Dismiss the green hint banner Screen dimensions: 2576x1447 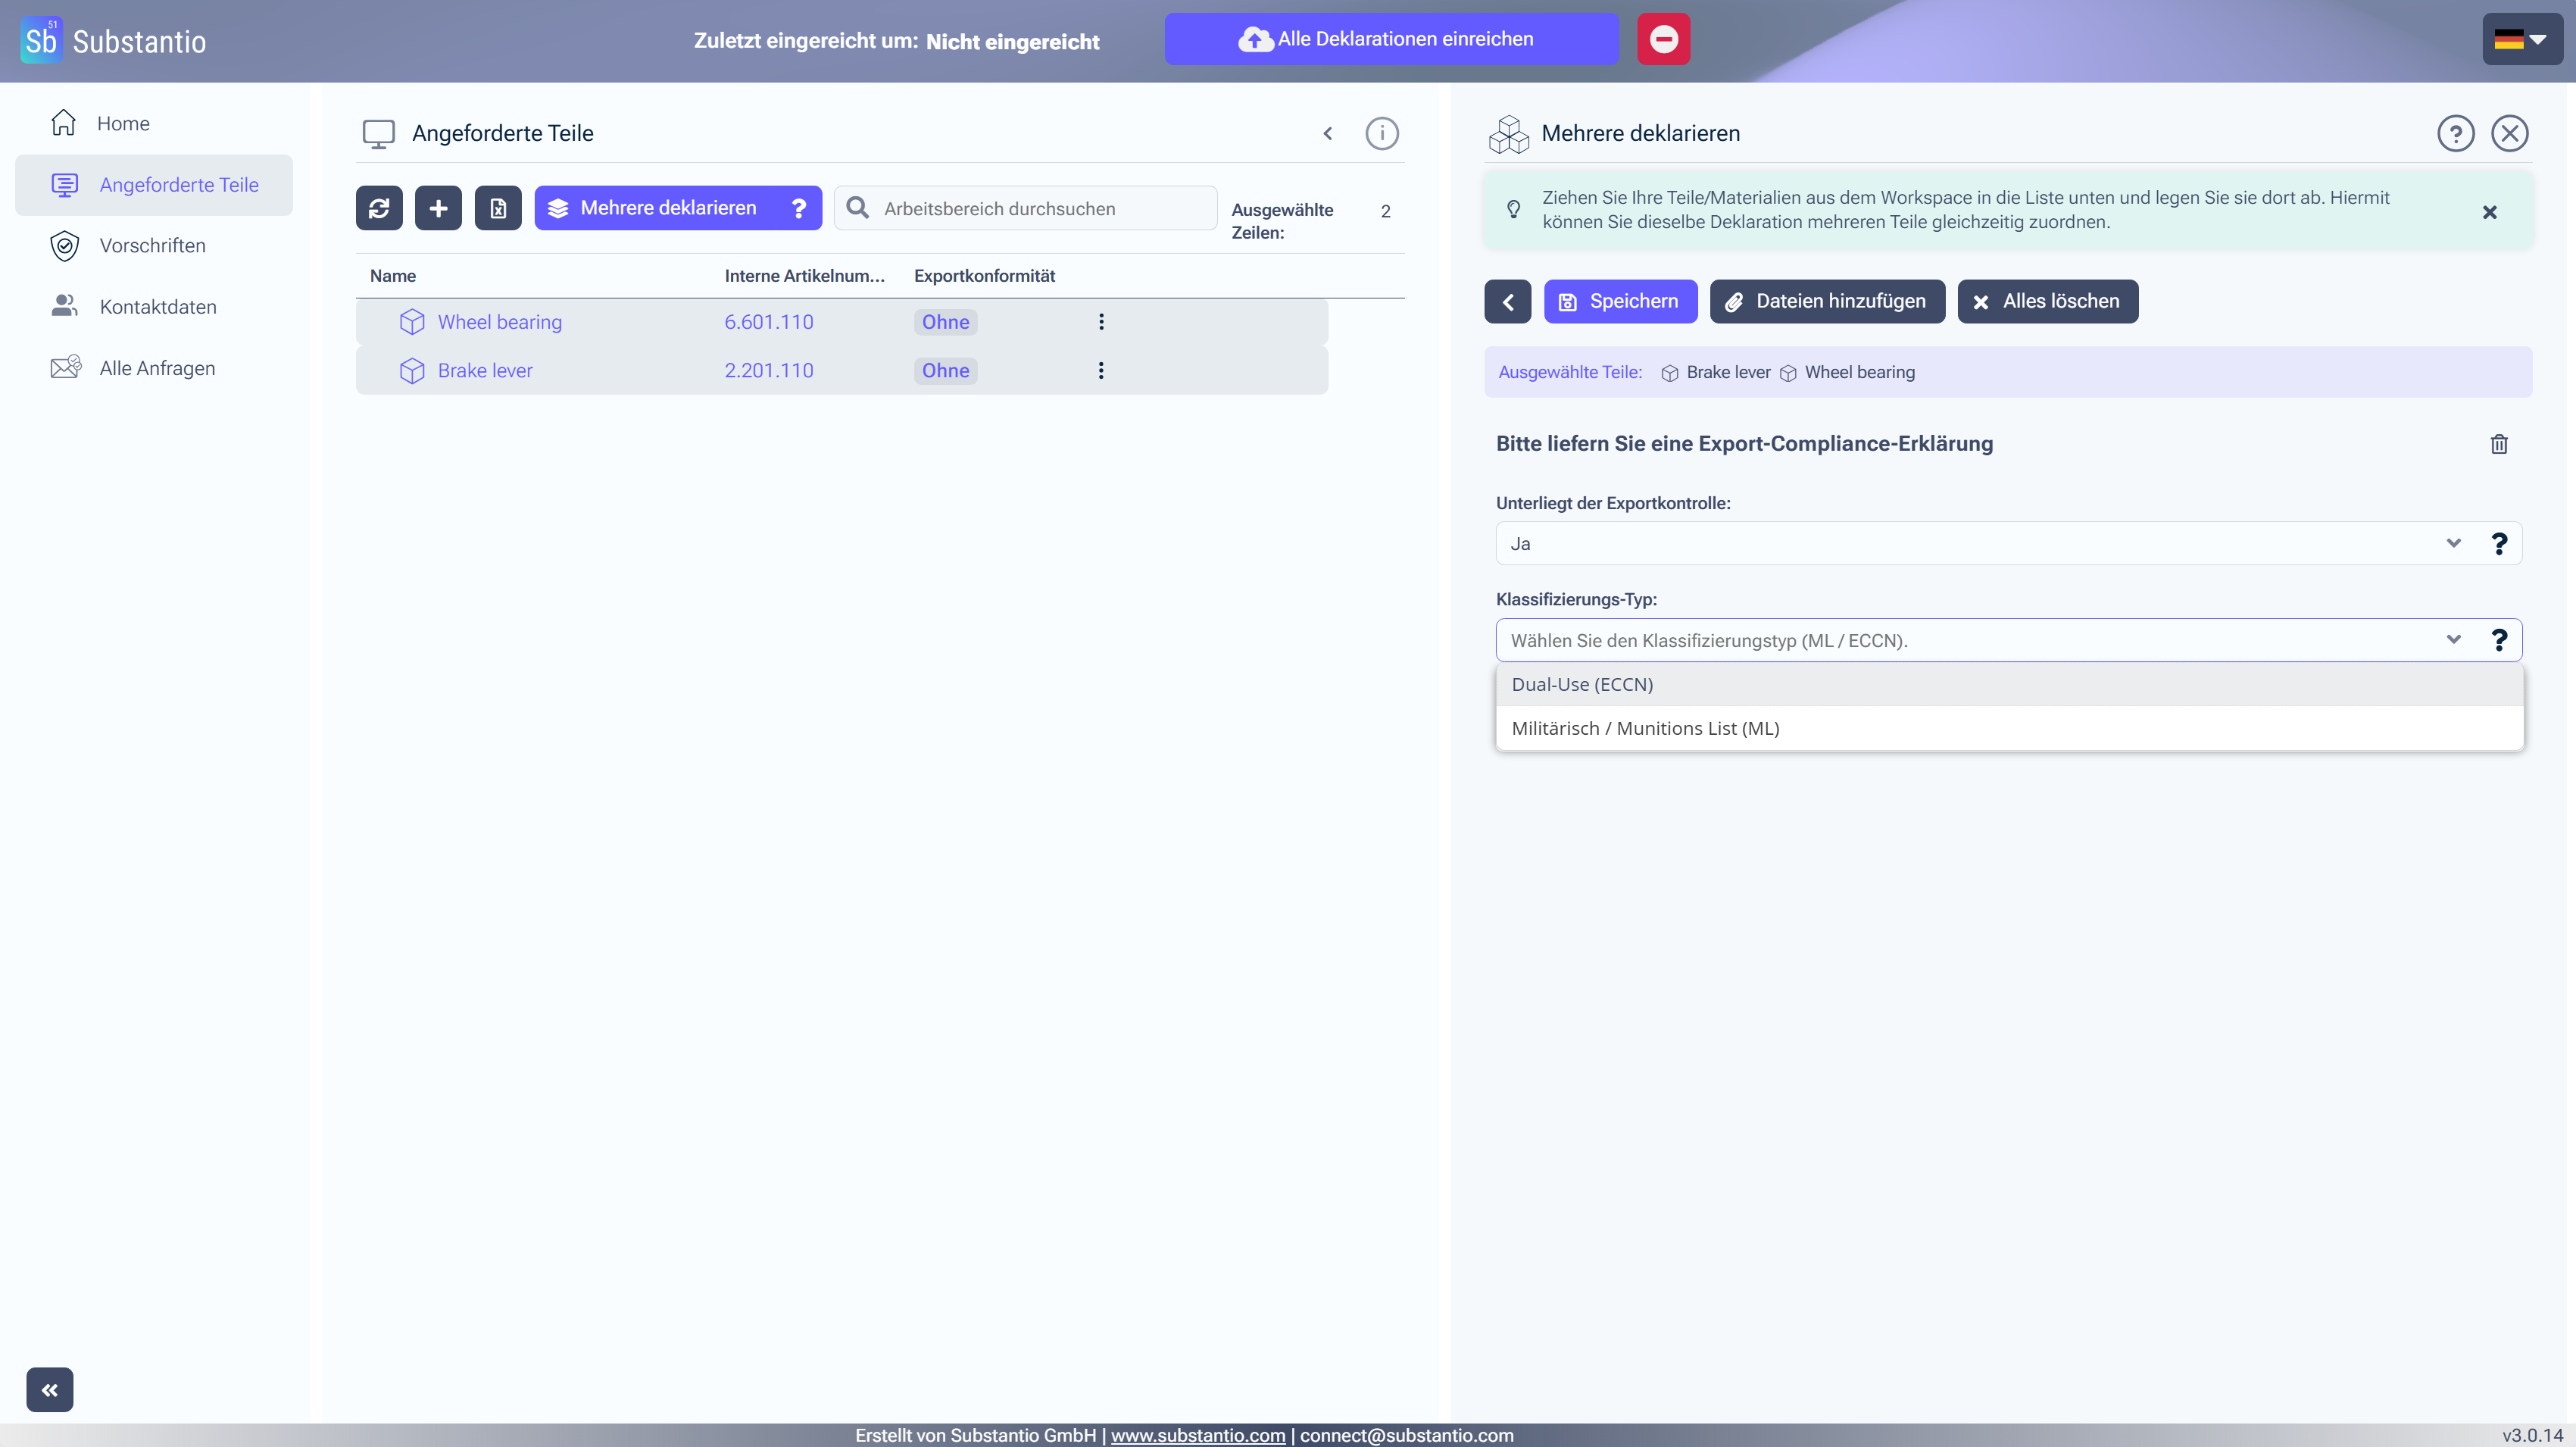tap(2489, 212)
